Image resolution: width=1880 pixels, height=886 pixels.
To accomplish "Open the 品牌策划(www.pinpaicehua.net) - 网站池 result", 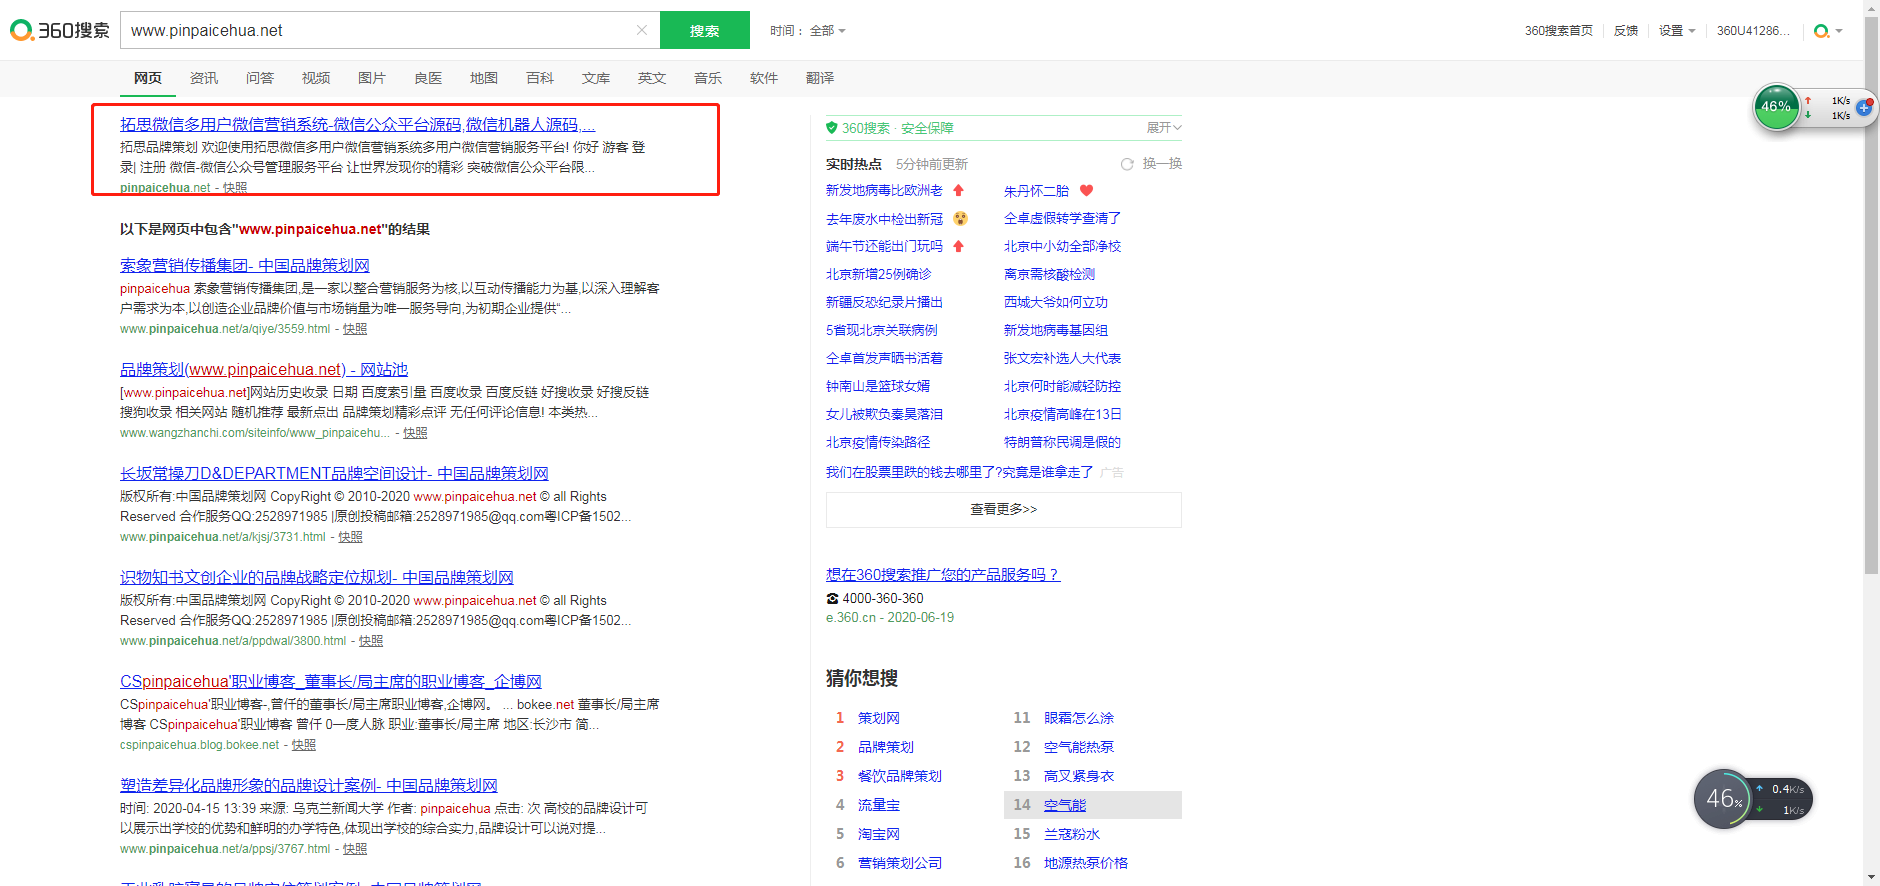I will click(x=264, y=369).
